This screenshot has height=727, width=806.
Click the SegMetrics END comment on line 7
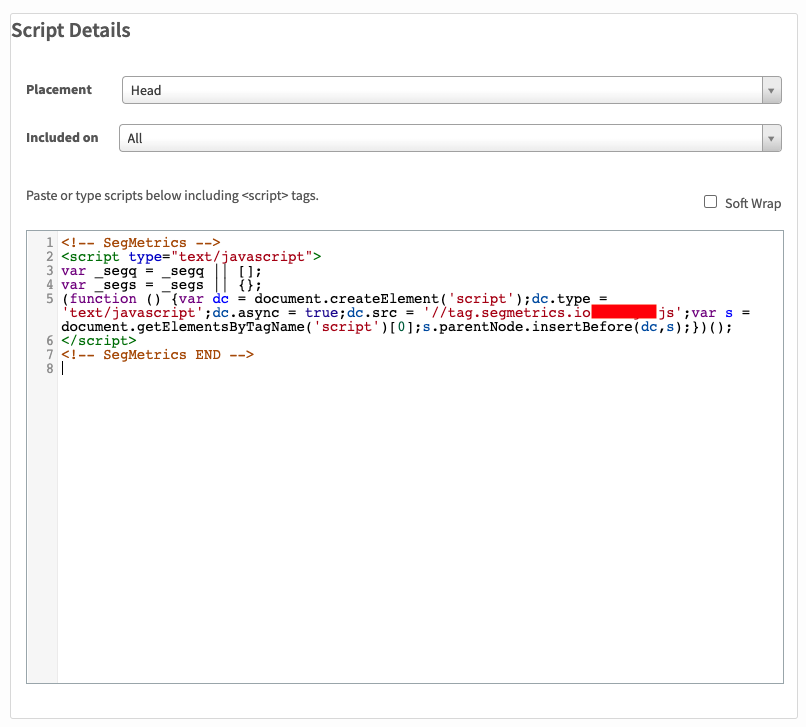(x=157, y=354)
